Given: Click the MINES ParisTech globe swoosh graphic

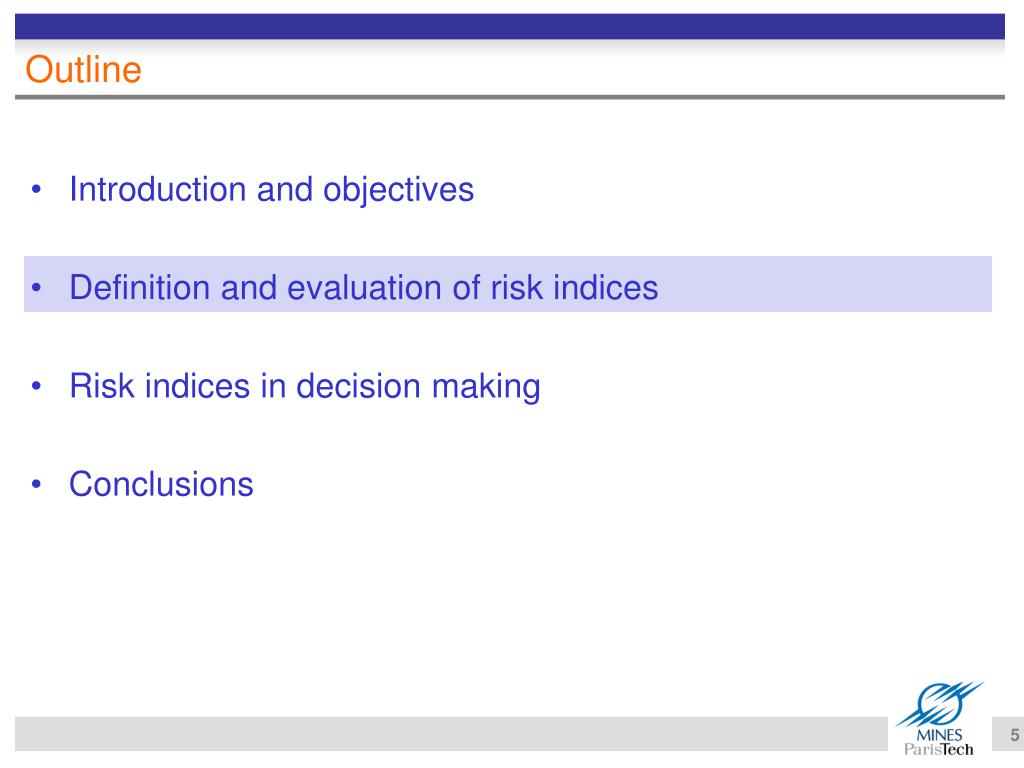Looking at the screenshot, I should tap(940, 705).
